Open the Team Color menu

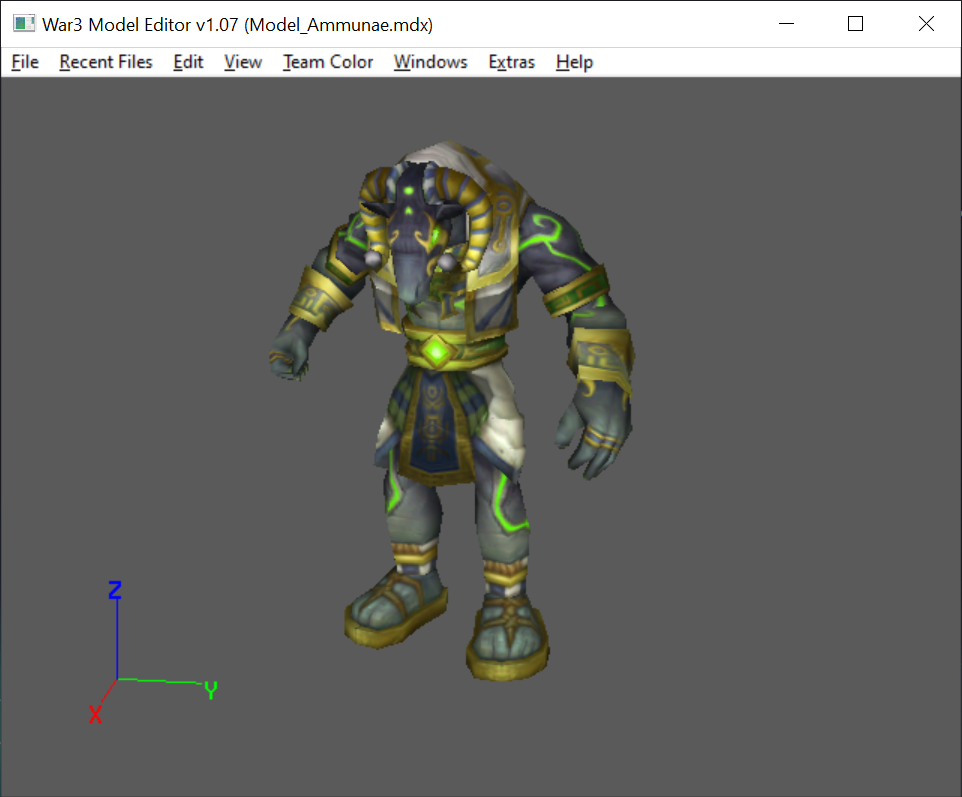click(328, 62)
